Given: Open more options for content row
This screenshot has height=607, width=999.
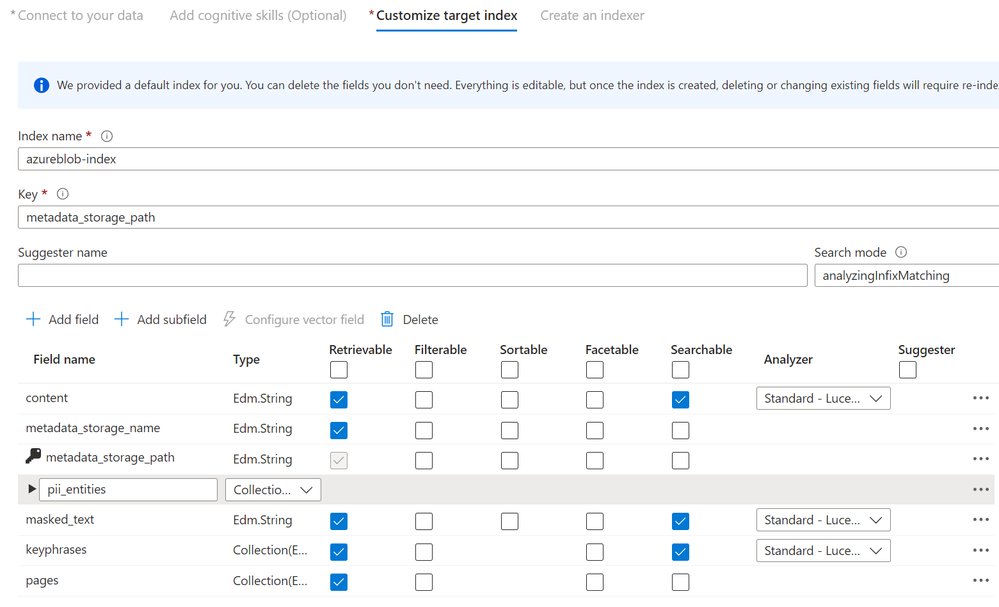Looking at the screenshot, I should 980,398.
